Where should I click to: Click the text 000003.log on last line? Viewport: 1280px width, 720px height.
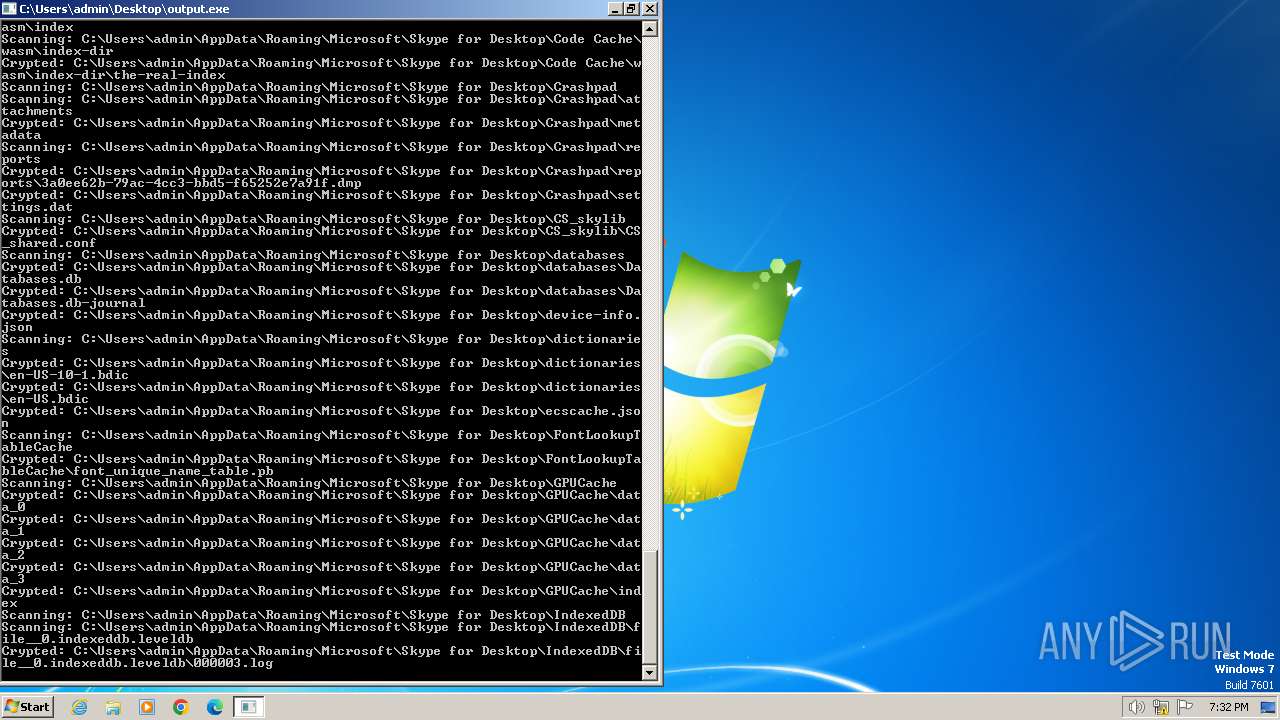[233, 663]
